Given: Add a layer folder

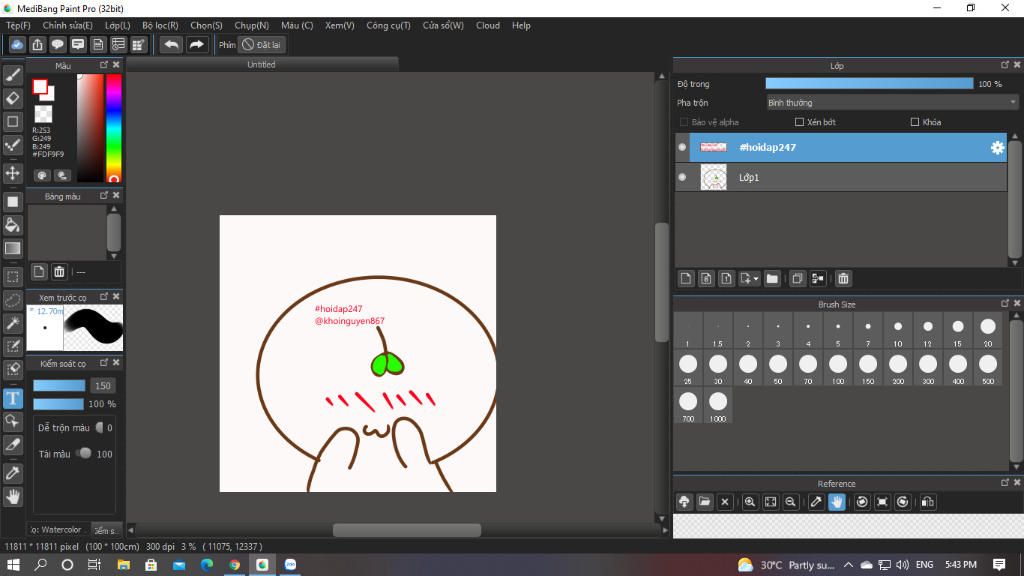Looking at the screenshot, I should [x=772, y=279].
